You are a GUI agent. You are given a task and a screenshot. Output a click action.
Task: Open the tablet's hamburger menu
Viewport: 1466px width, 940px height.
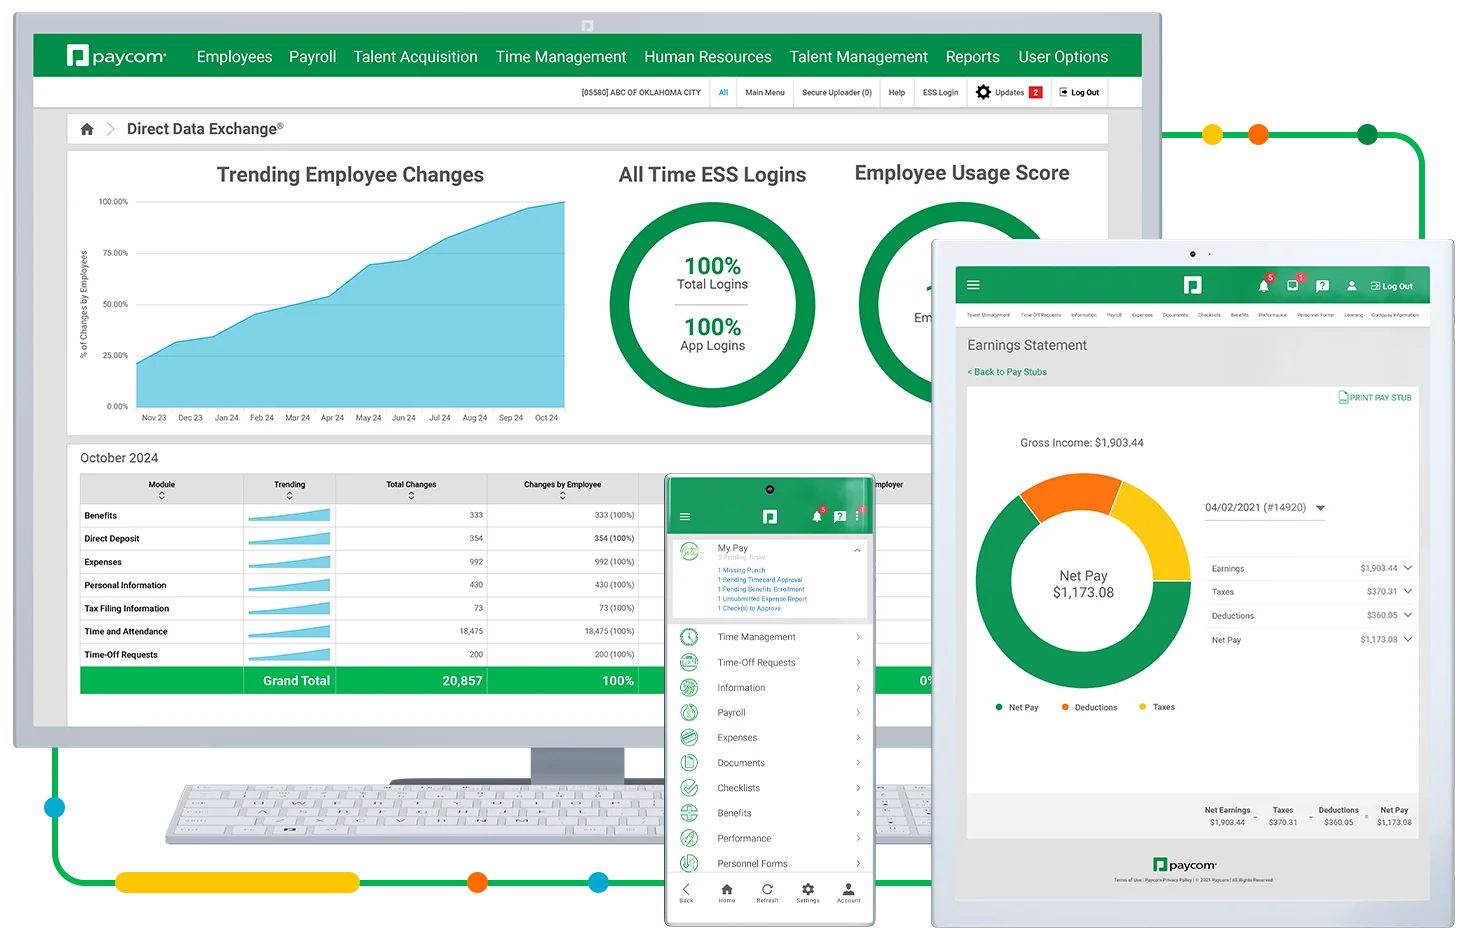(x=973, y=285)
